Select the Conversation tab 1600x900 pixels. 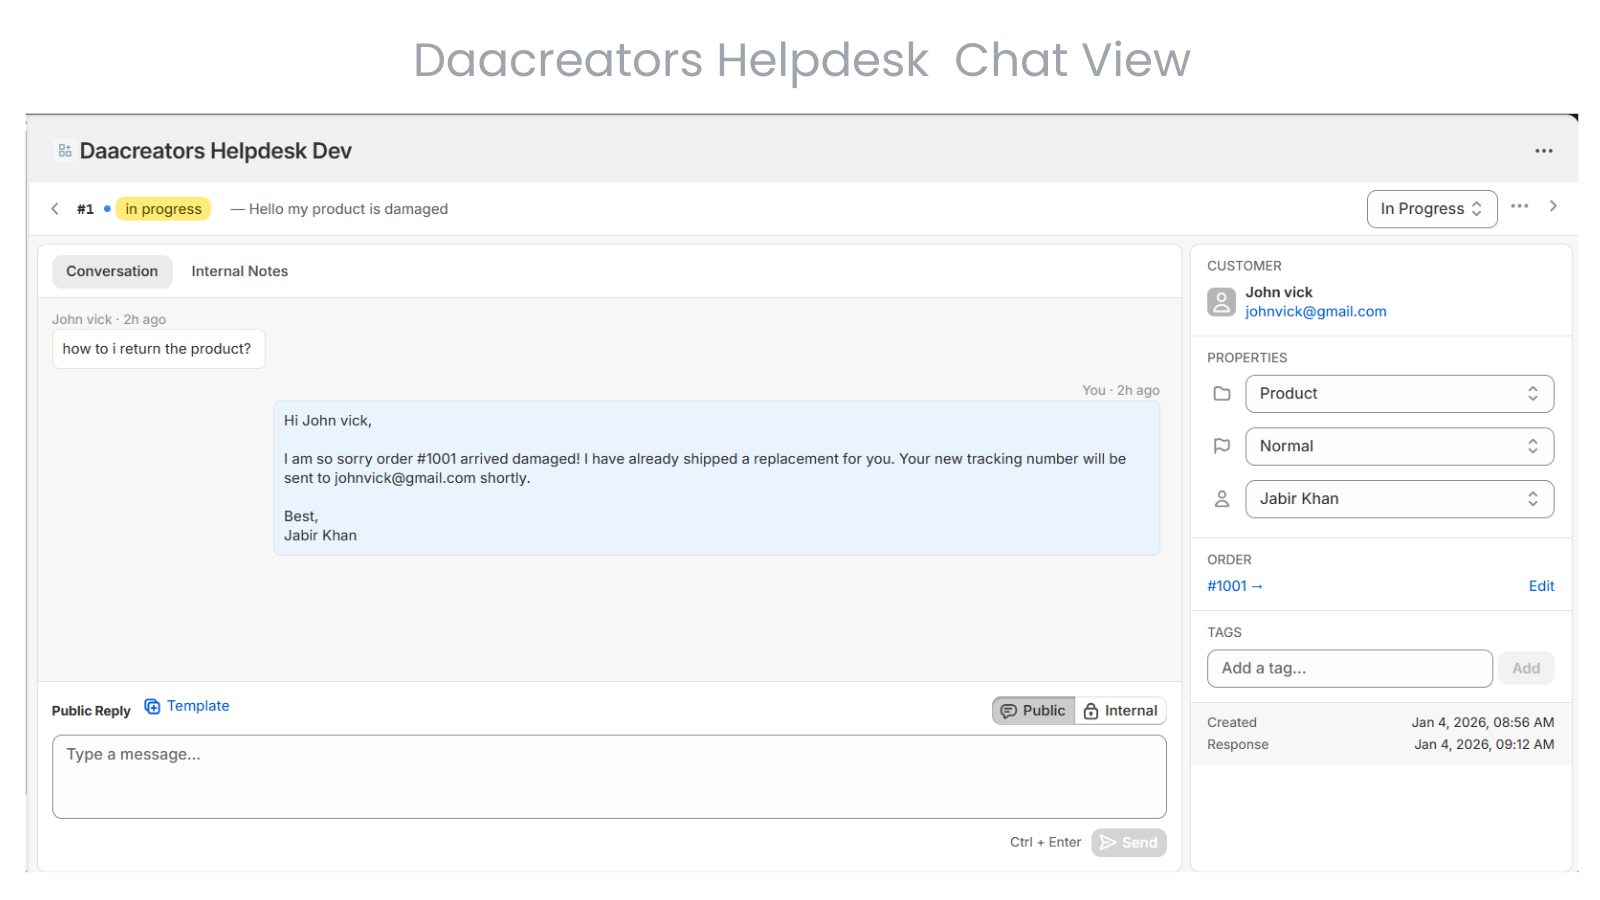(111, 271)
